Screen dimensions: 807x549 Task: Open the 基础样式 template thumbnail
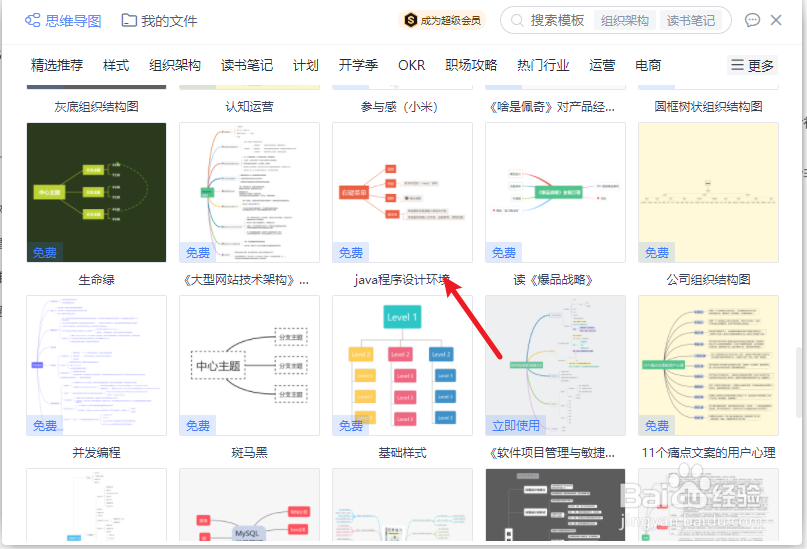(x=402, y=365)
